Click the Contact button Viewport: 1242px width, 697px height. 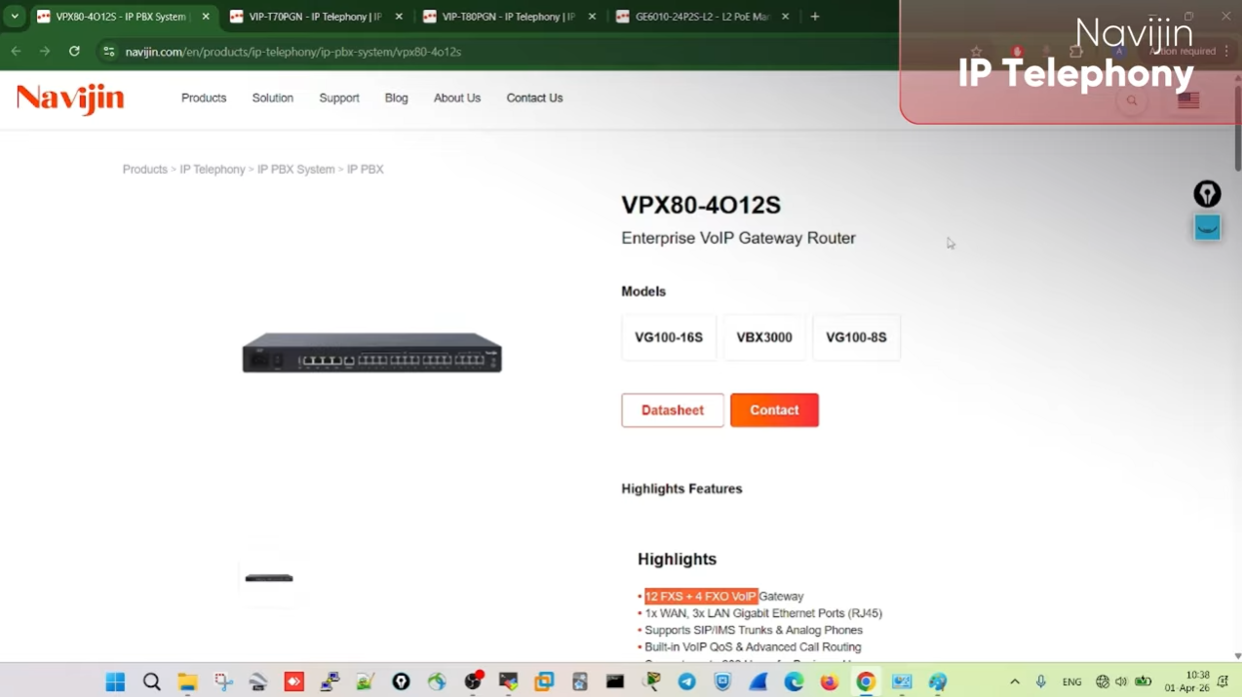coord(774,410)
